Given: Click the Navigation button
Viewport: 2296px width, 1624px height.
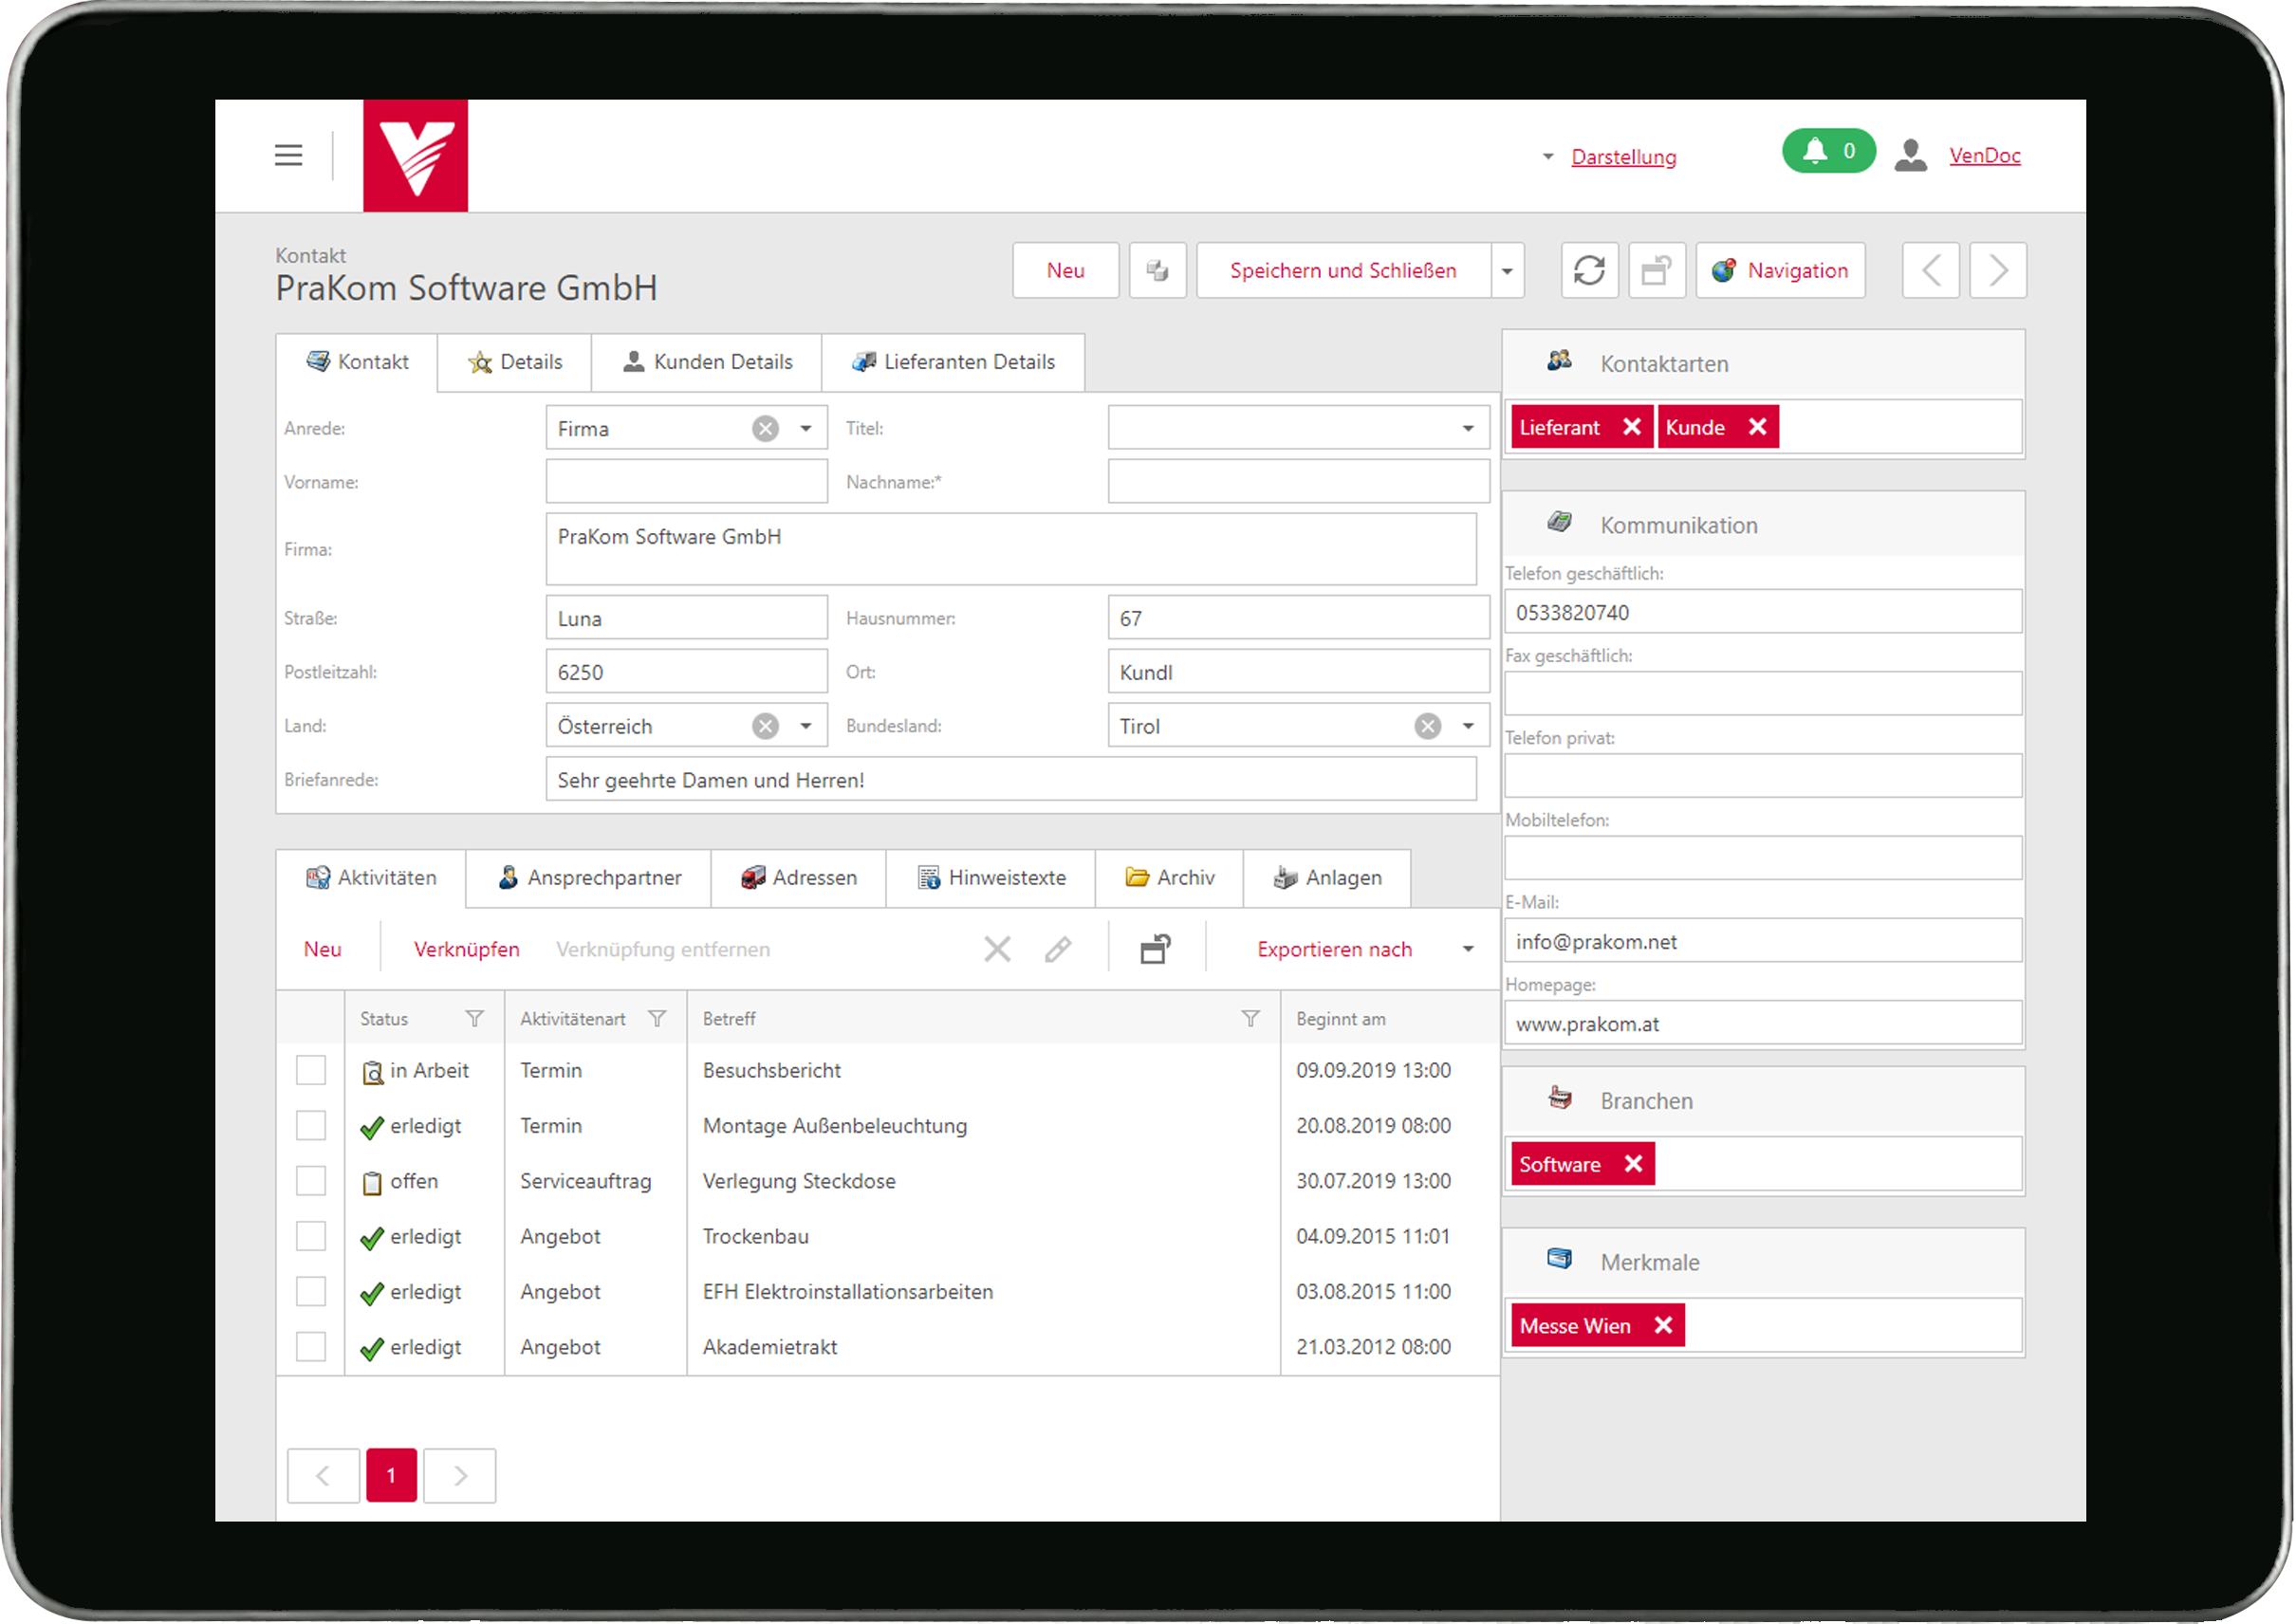Looking at the screenshot, I should [x=1780, y=270].
